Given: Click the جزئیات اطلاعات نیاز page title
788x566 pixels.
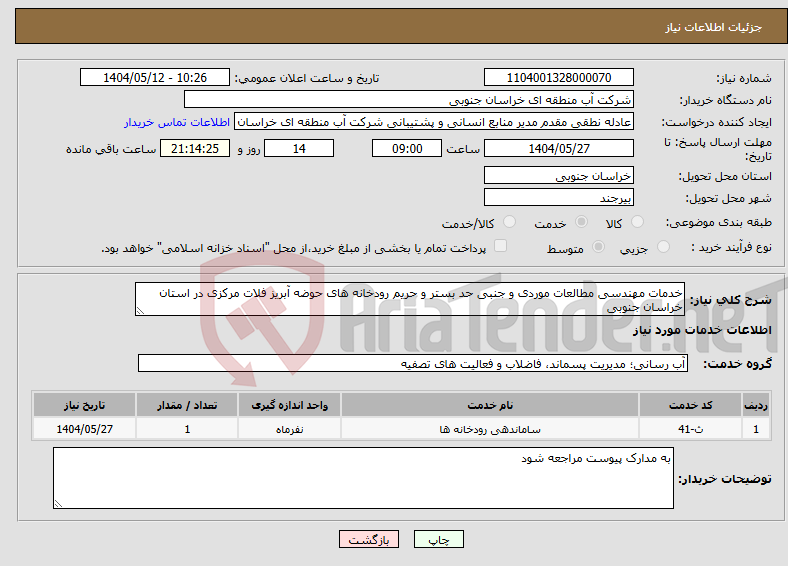Looking at the screenshot, I should point(714,27).
